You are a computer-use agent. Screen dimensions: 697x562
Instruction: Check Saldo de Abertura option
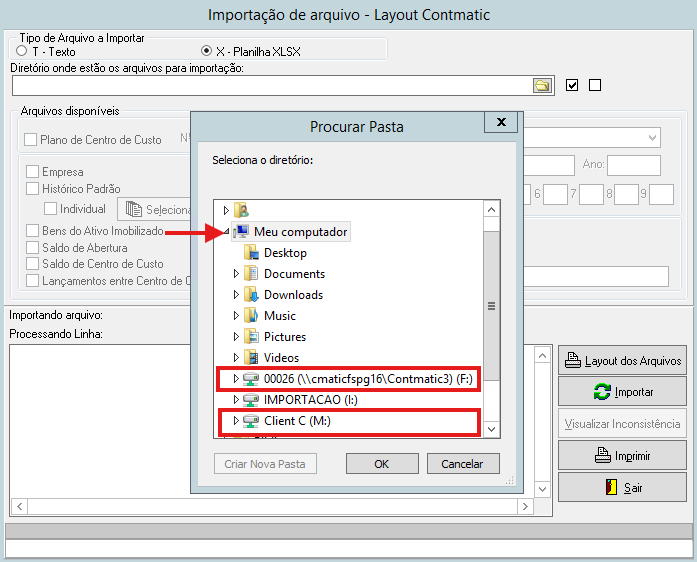coord(32,248)
